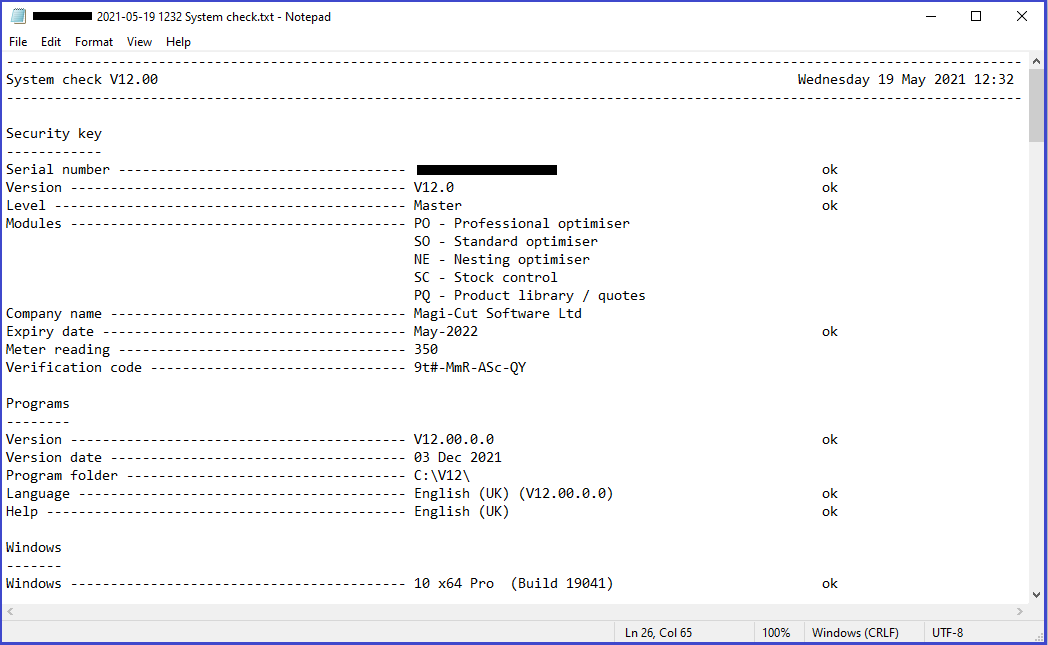Viewport: 1048px width, 645px height.
Task: Click the '03 Dec 2021' version date
Action: (458, 458)
